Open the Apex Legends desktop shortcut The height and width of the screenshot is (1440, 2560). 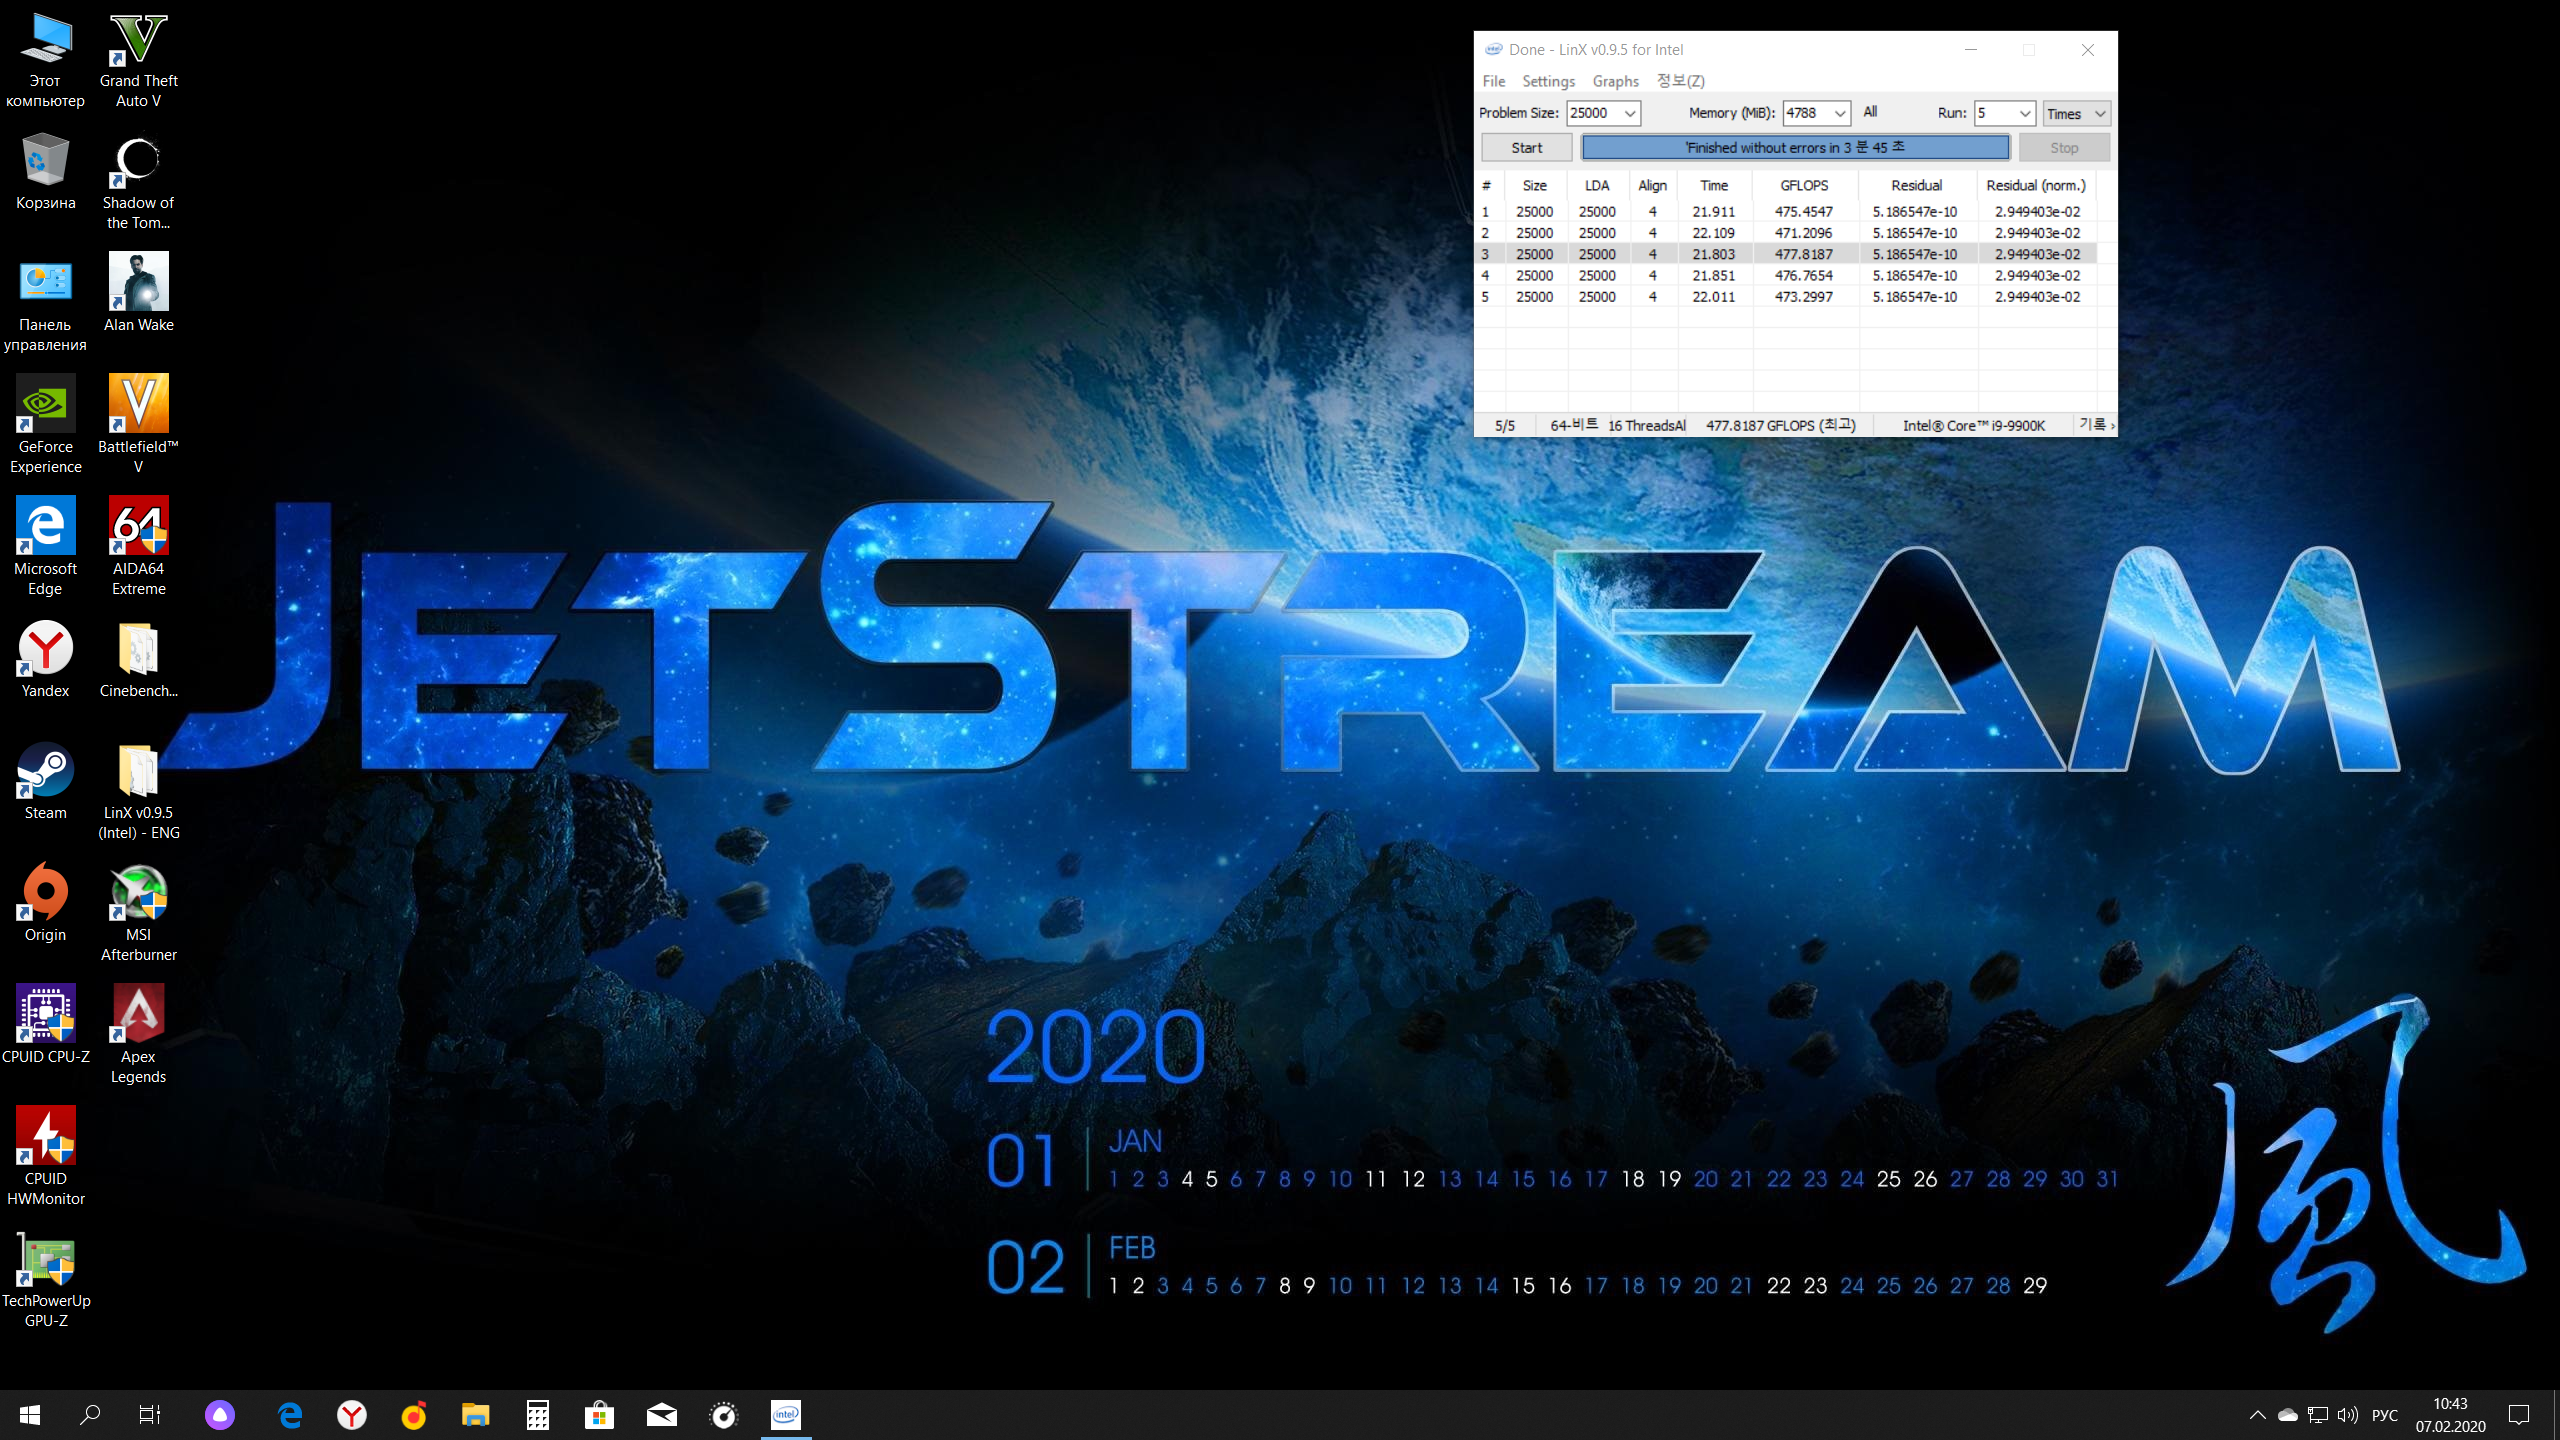click(x=138, y=1016)
